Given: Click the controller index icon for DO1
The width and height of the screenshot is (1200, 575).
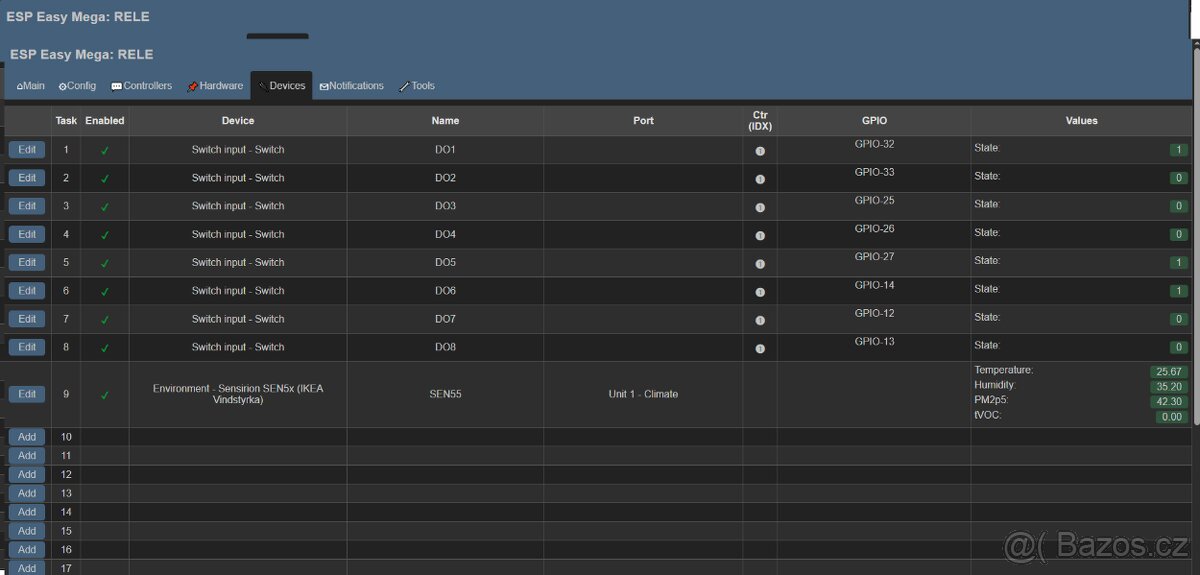Looking at the screenshot, I should coord(760,151).
